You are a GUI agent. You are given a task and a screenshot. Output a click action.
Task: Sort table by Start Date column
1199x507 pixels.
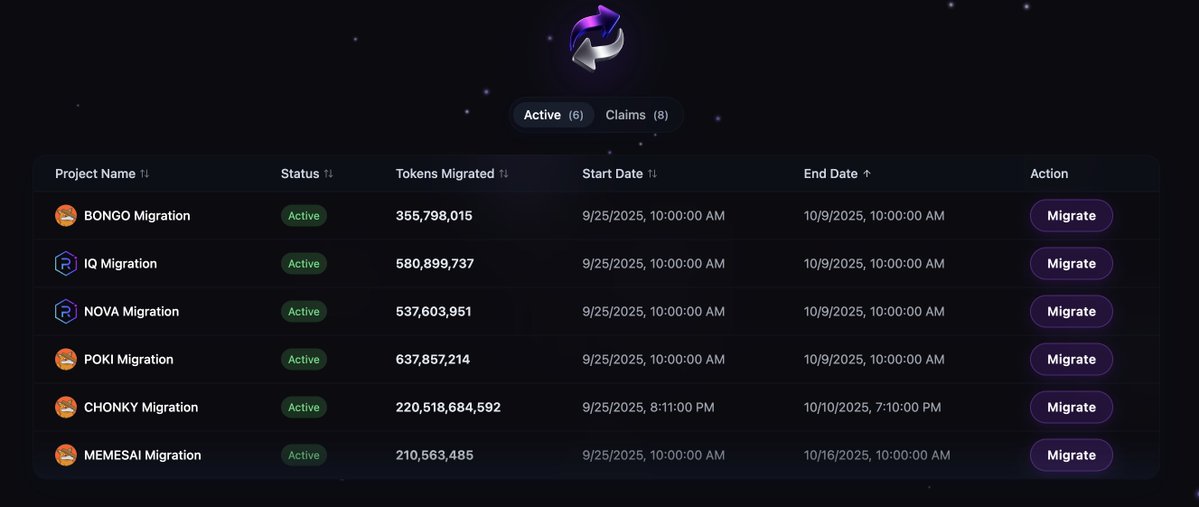[653, 174]
